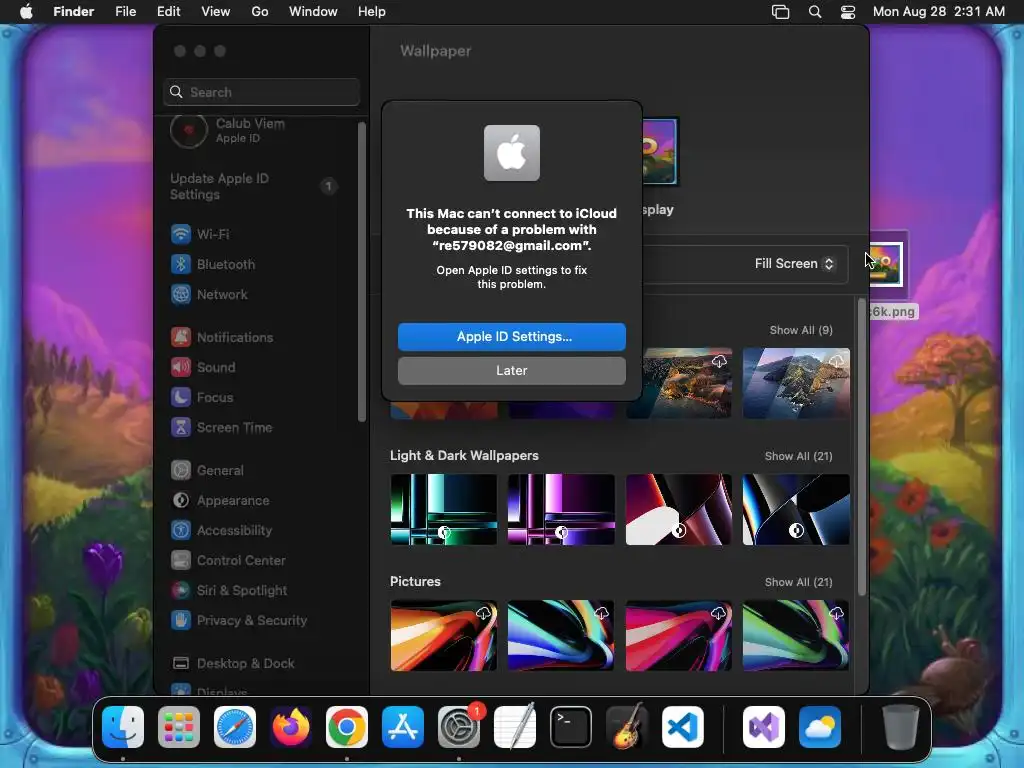Open Launchpad from the Dock
Image resolution: width=1024 pixels, height=768 pixels.
click(179, 727)
